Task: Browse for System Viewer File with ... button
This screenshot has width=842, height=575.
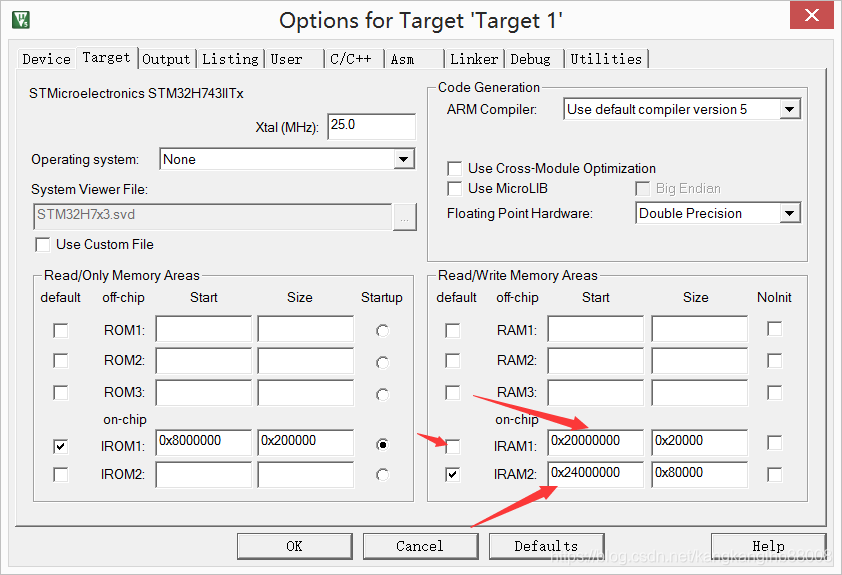Action: tap(404, 217)
